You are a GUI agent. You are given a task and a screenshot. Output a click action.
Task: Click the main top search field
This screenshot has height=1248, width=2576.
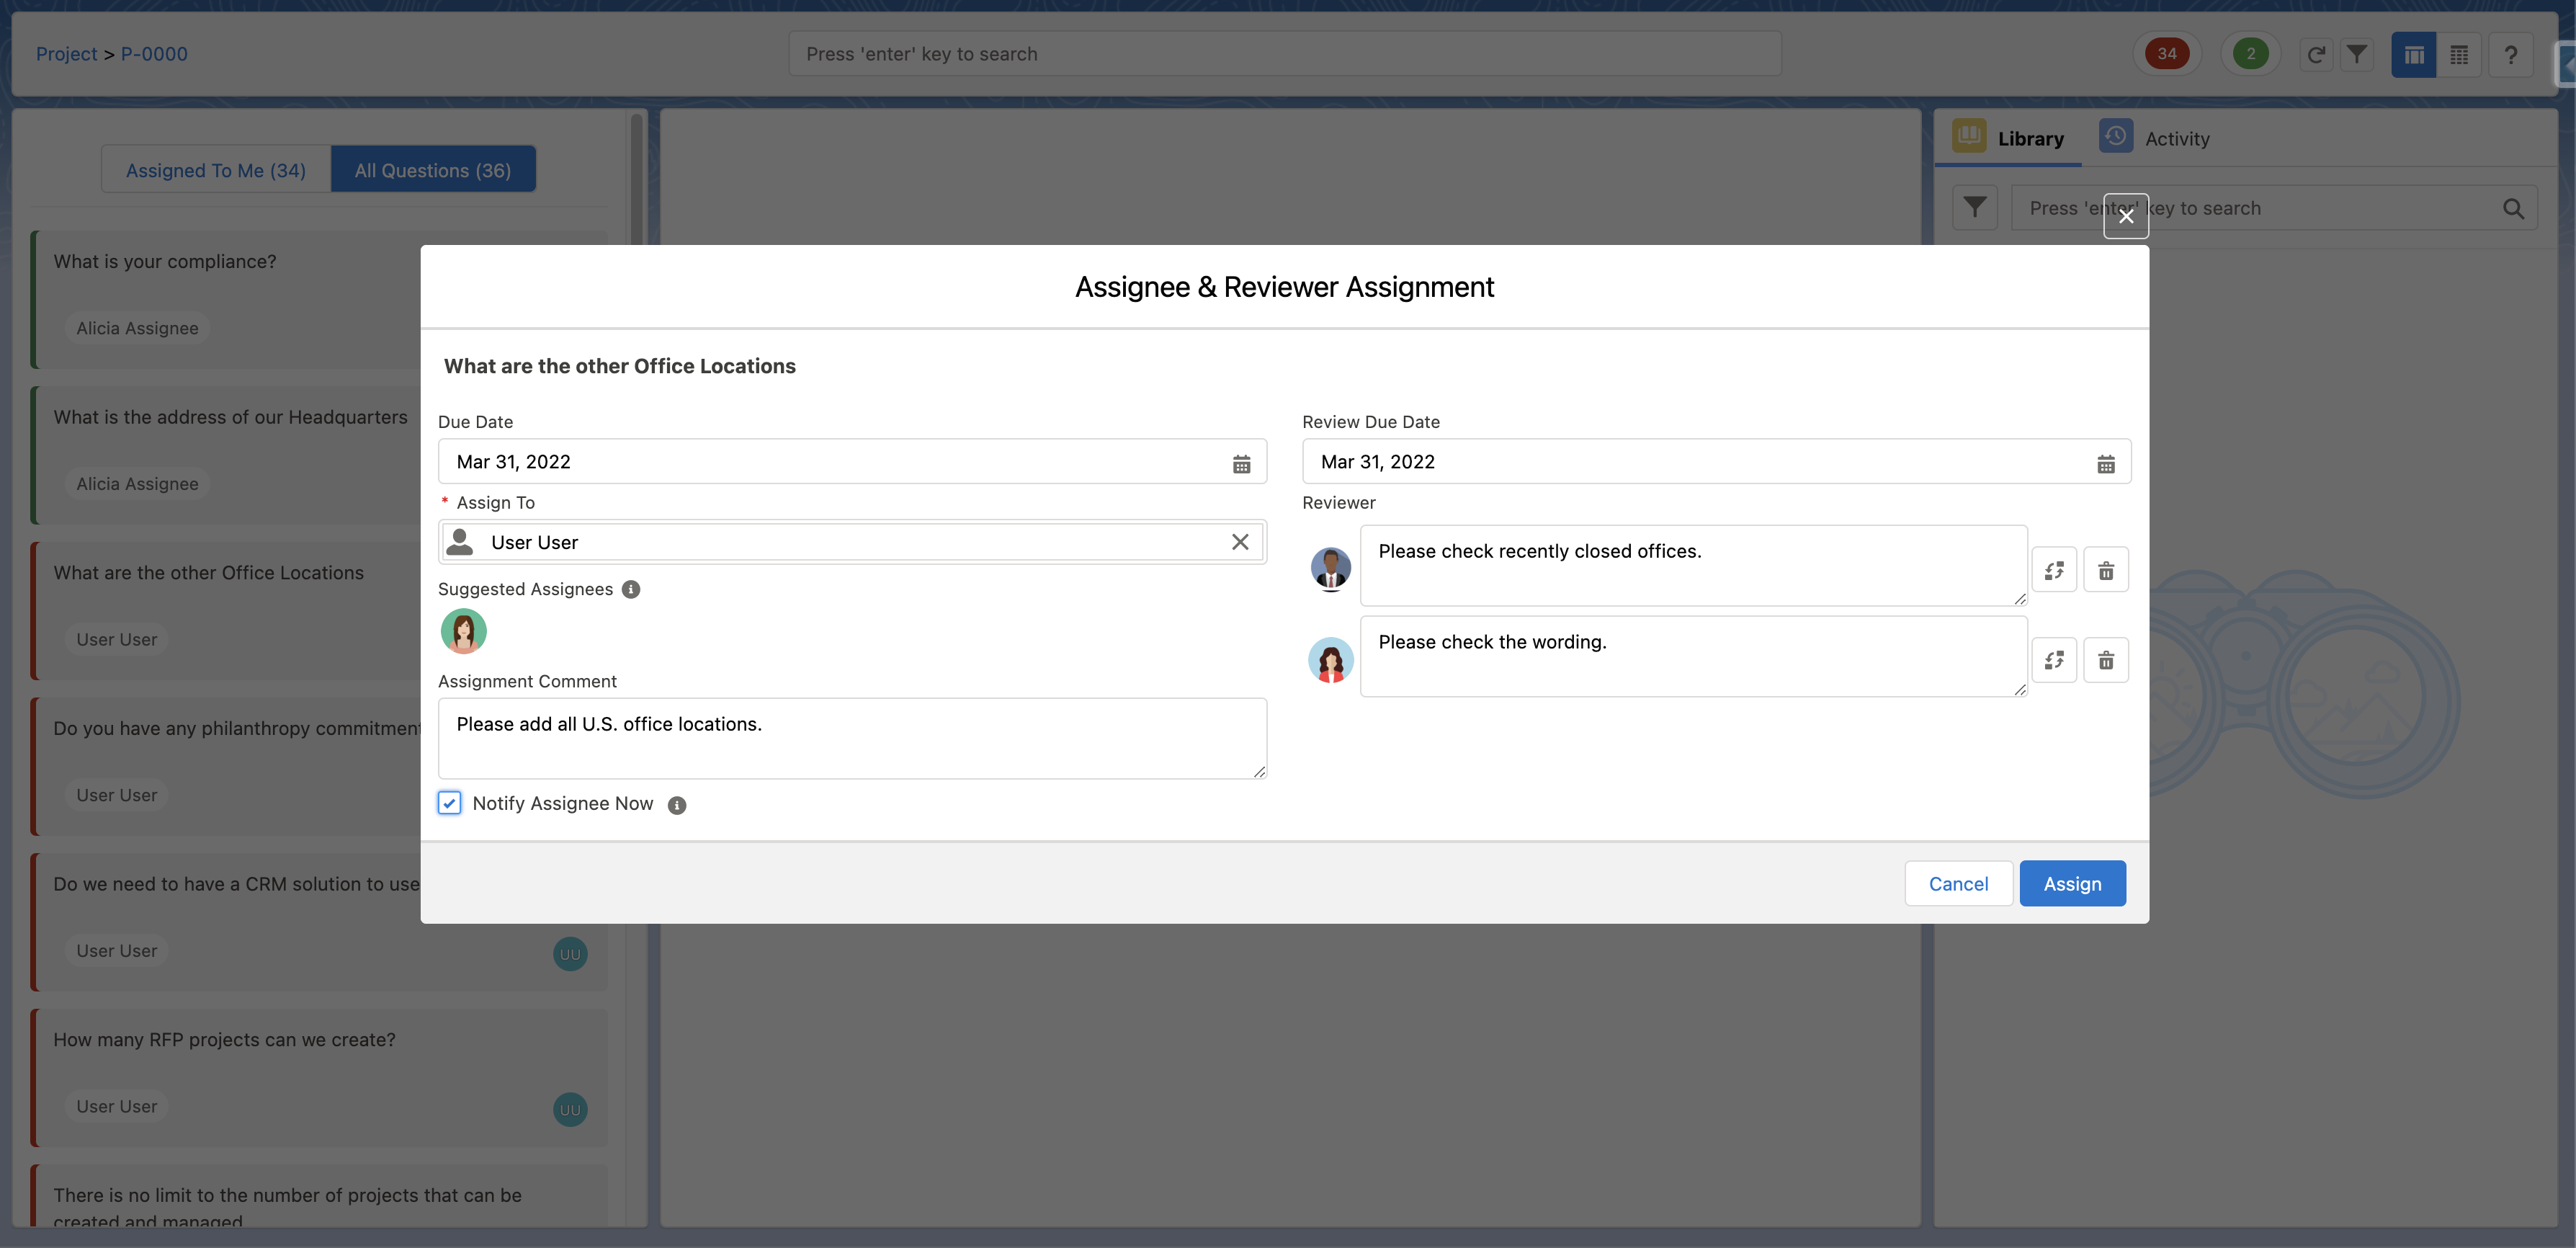(x=1284, y=54)
